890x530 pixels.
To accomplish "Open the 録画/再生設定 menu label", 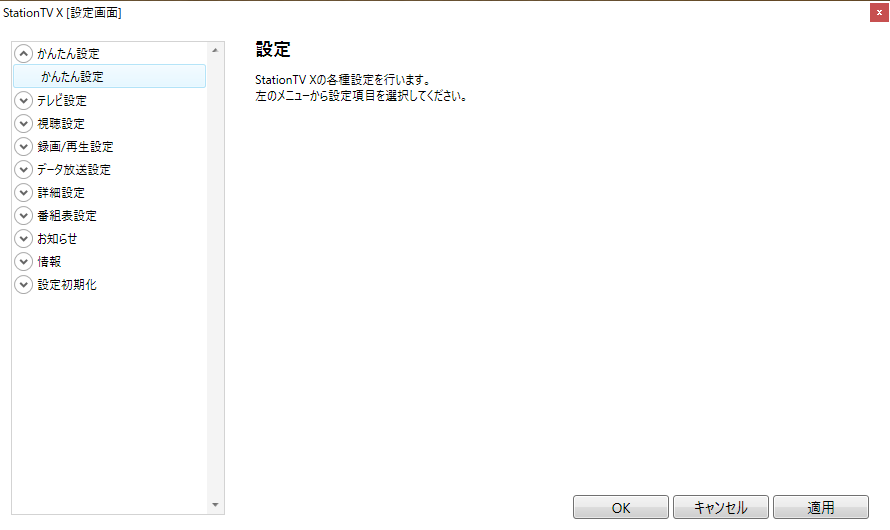I will tap(75, 146).
